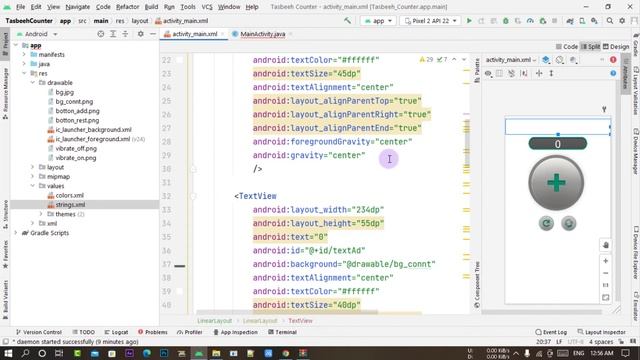
Task: Select botton_add.png in drawable folder
Action: tap(78, 111)
